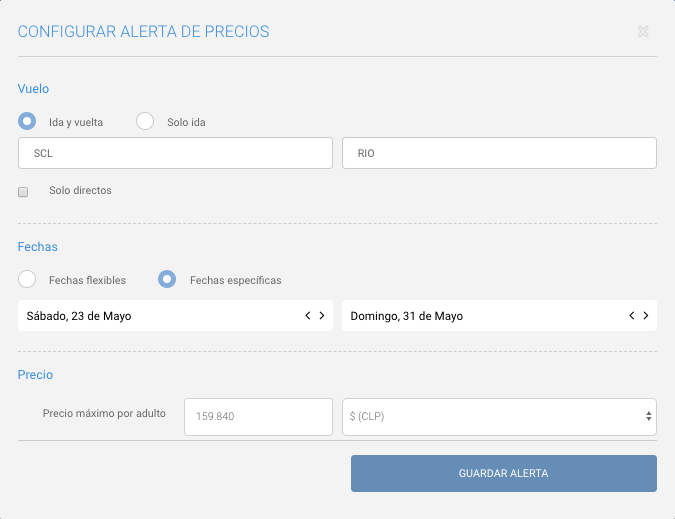Select the Ida y vuelta option
The image size is (675, 519).
[27, 121]
